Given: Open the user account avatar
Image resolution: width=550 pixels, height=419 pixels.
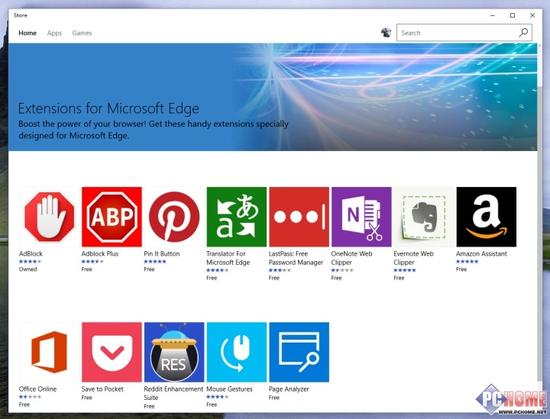Looking at the screenshot, I should pyautogui.click(x=386, y=33).
